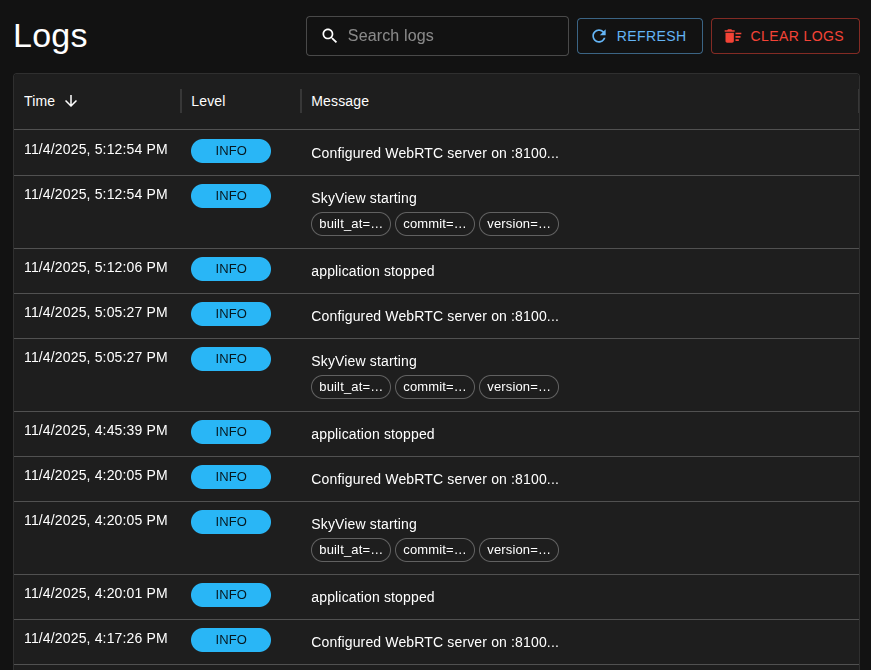Click the descending sort arrow beside Time

pyautogui.click(x=70, y=101)
